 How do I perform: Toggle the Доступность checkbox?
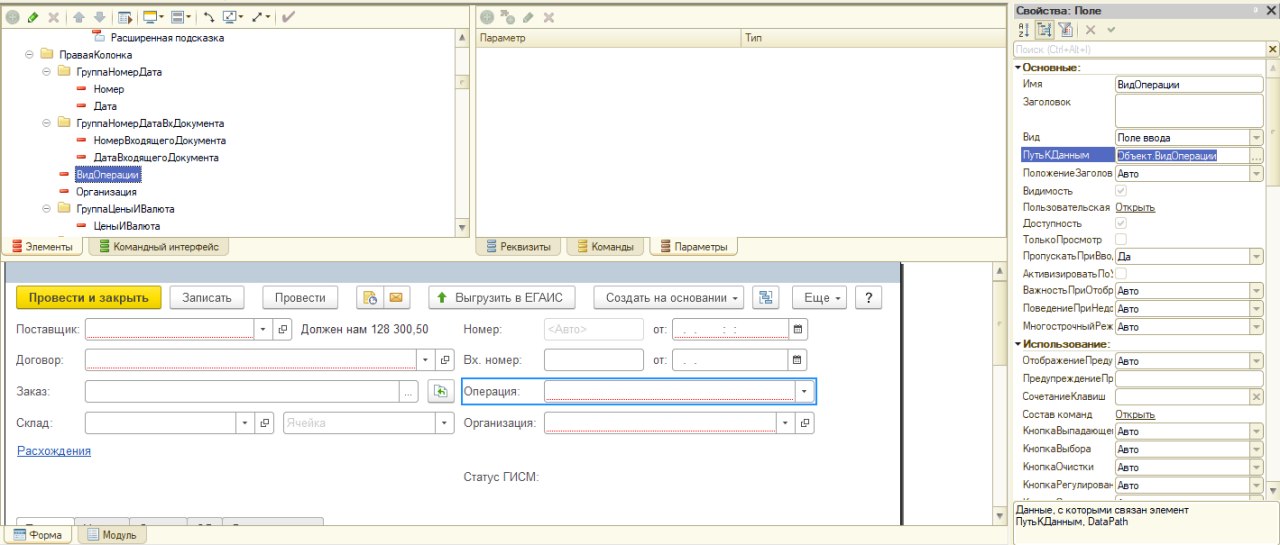(1121, 222)
